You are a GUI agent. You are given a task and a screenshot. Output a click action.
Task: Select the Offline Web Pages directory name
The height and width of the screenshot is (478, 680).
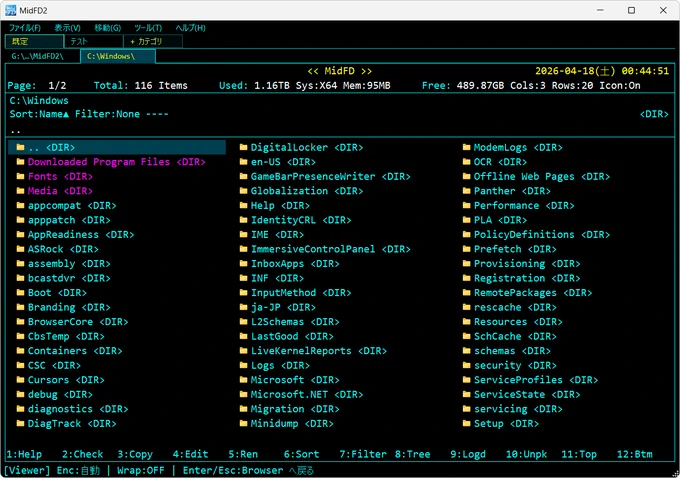[524, 177]
